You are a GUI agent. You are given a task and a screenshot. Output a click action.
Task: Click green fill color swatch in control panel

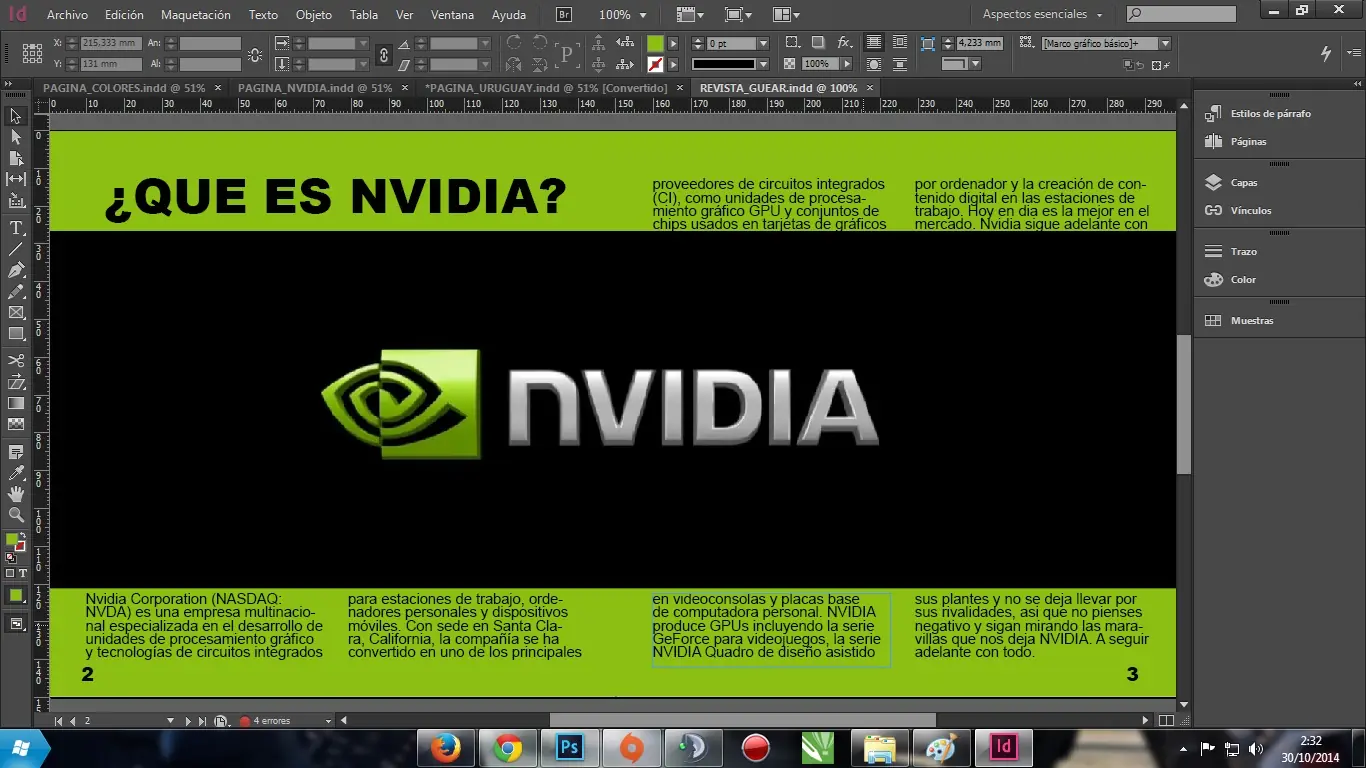coord(655,44)
